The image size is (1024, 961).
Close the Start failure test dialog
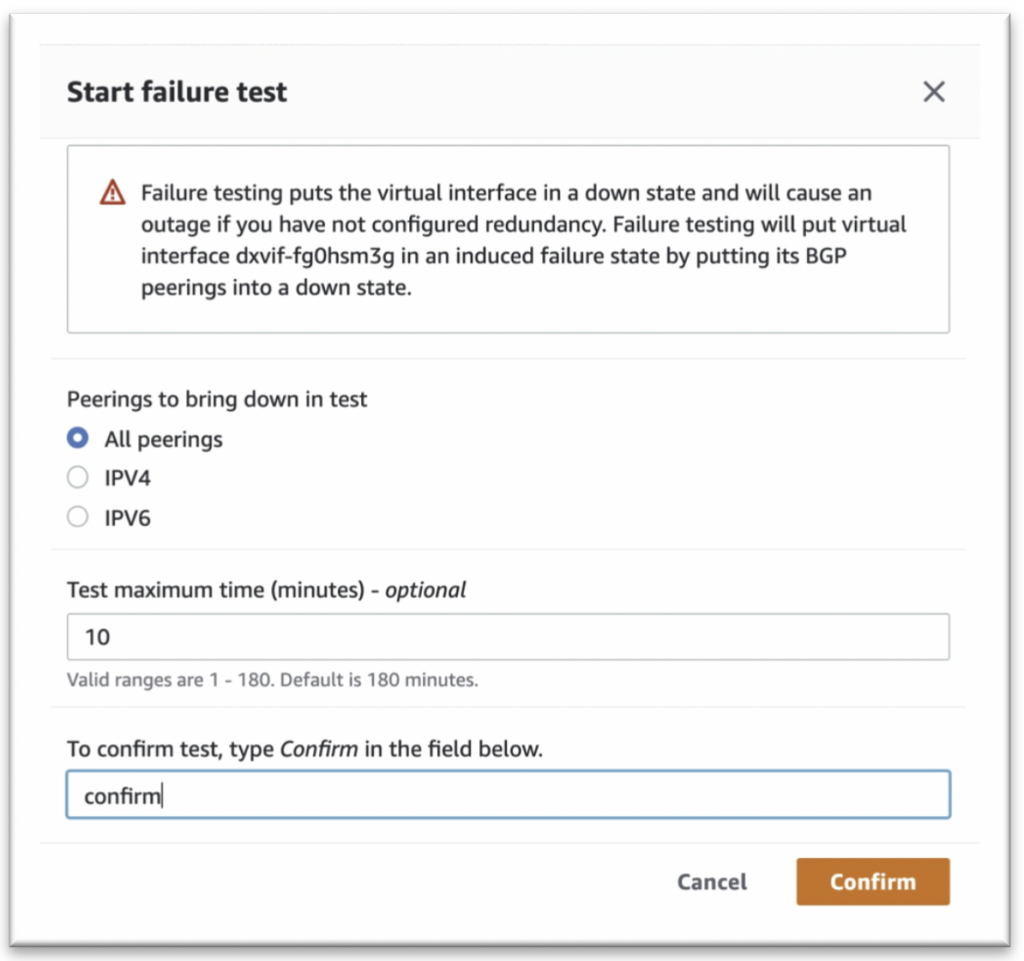coord(933,92)
